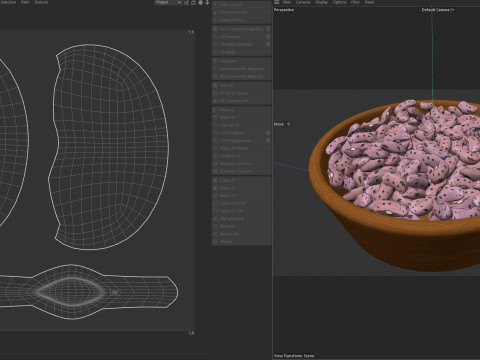Select UV Weld and Relax
The width and height of the screenshot is (480, 360).
click(x=239, y=44)
